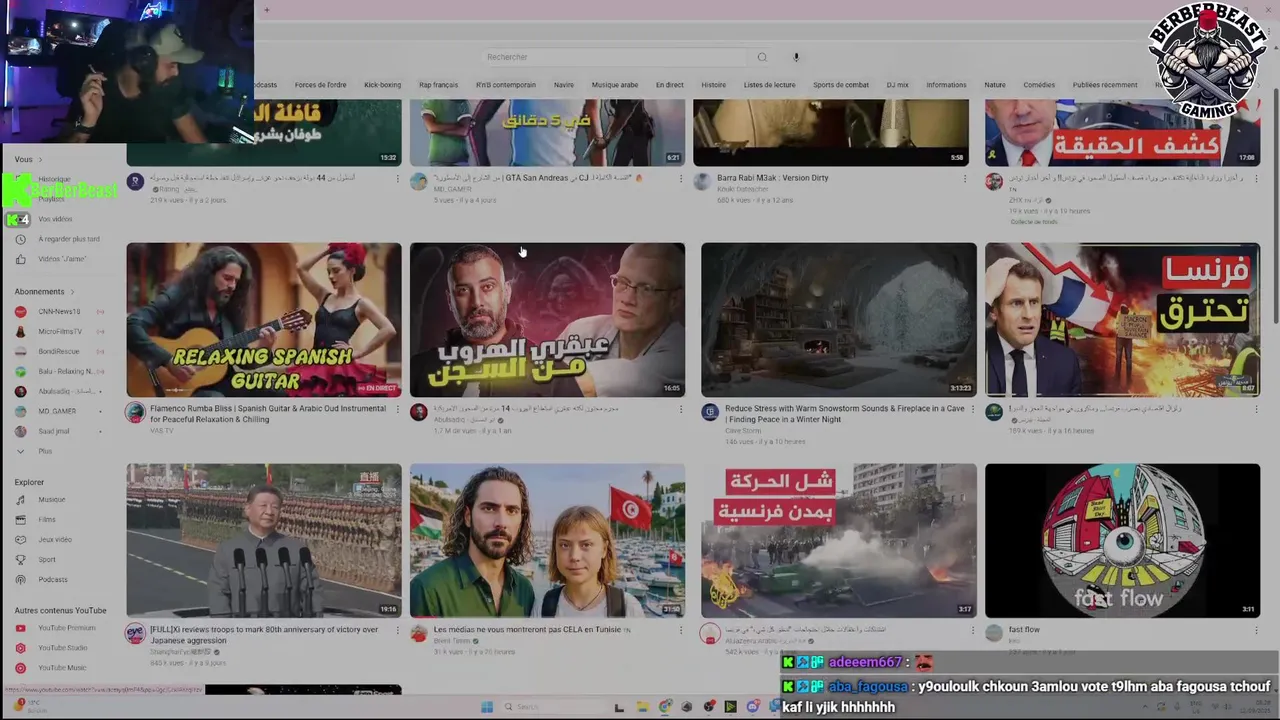Viewport: 1280px width, 720px height.
Task: Play the Xi reviews troops thumbnail
Action: [264, 540]
